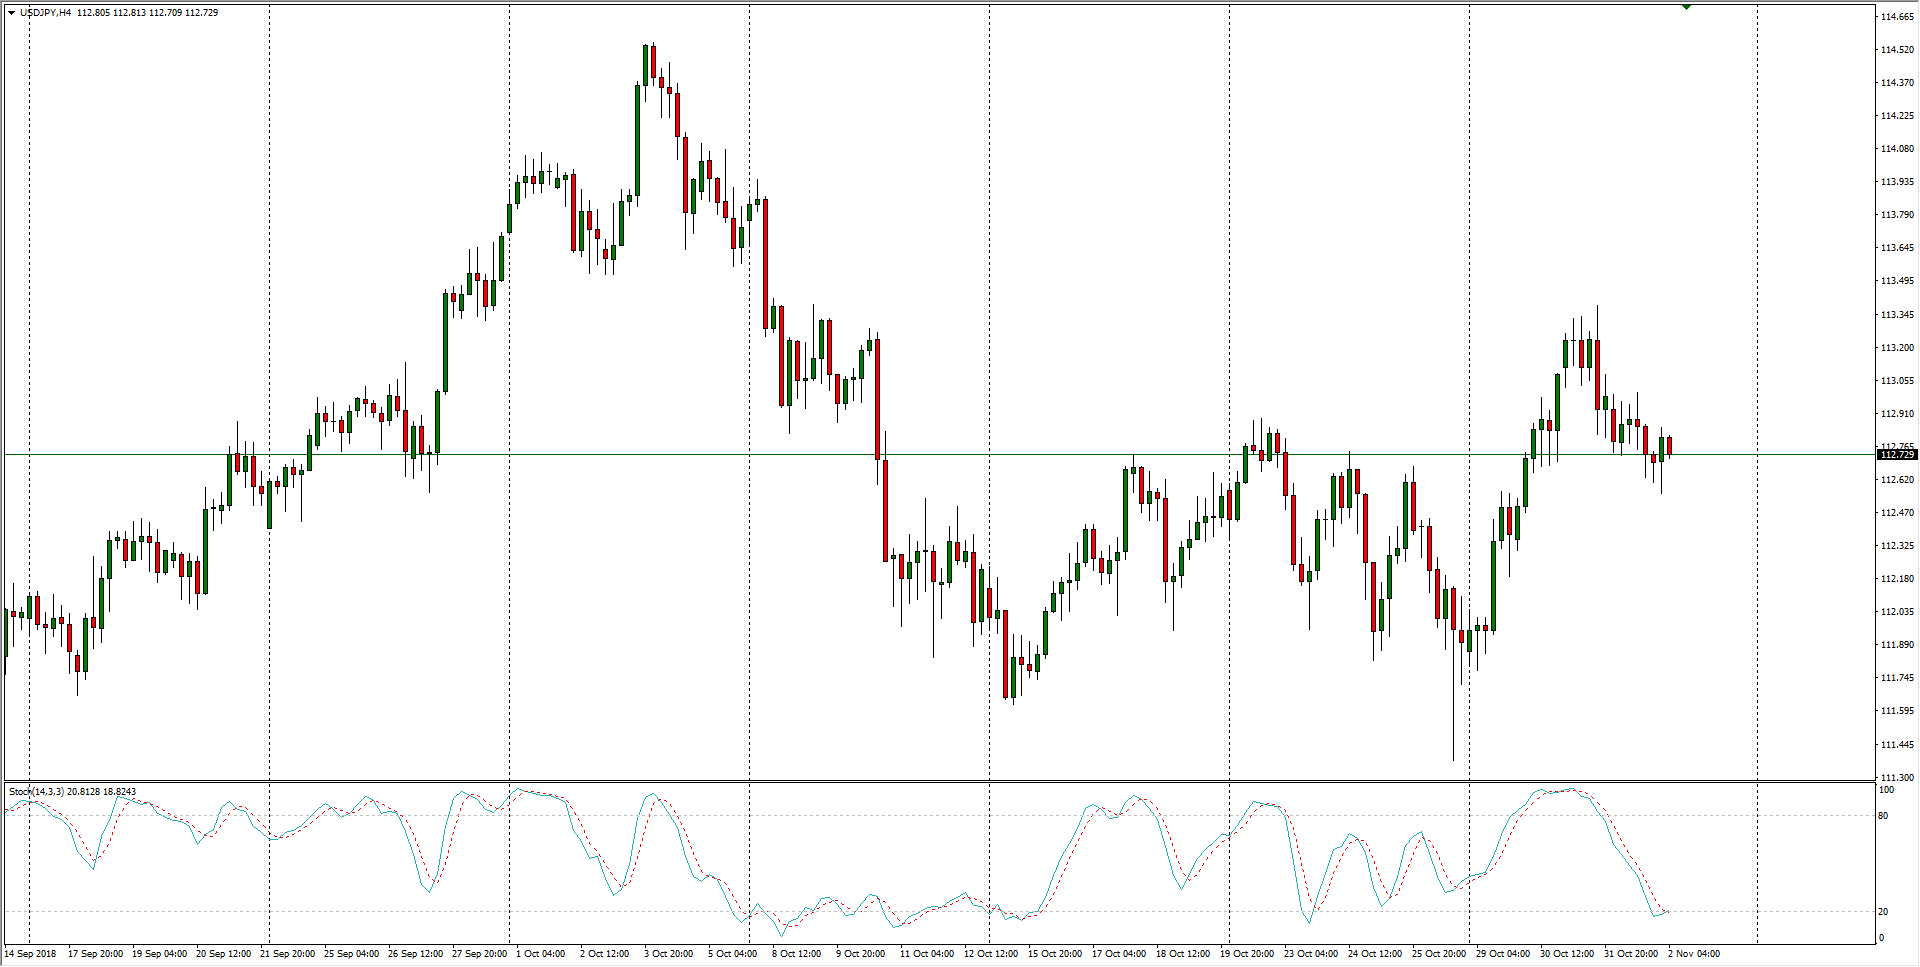
Task: Select the 25 Sep 04:00 time label
Action: (x=351, y=953)
